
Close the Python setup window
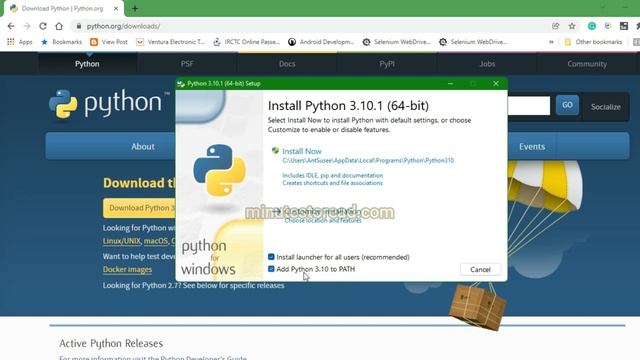pyautogui.click(x=496, y=84)
